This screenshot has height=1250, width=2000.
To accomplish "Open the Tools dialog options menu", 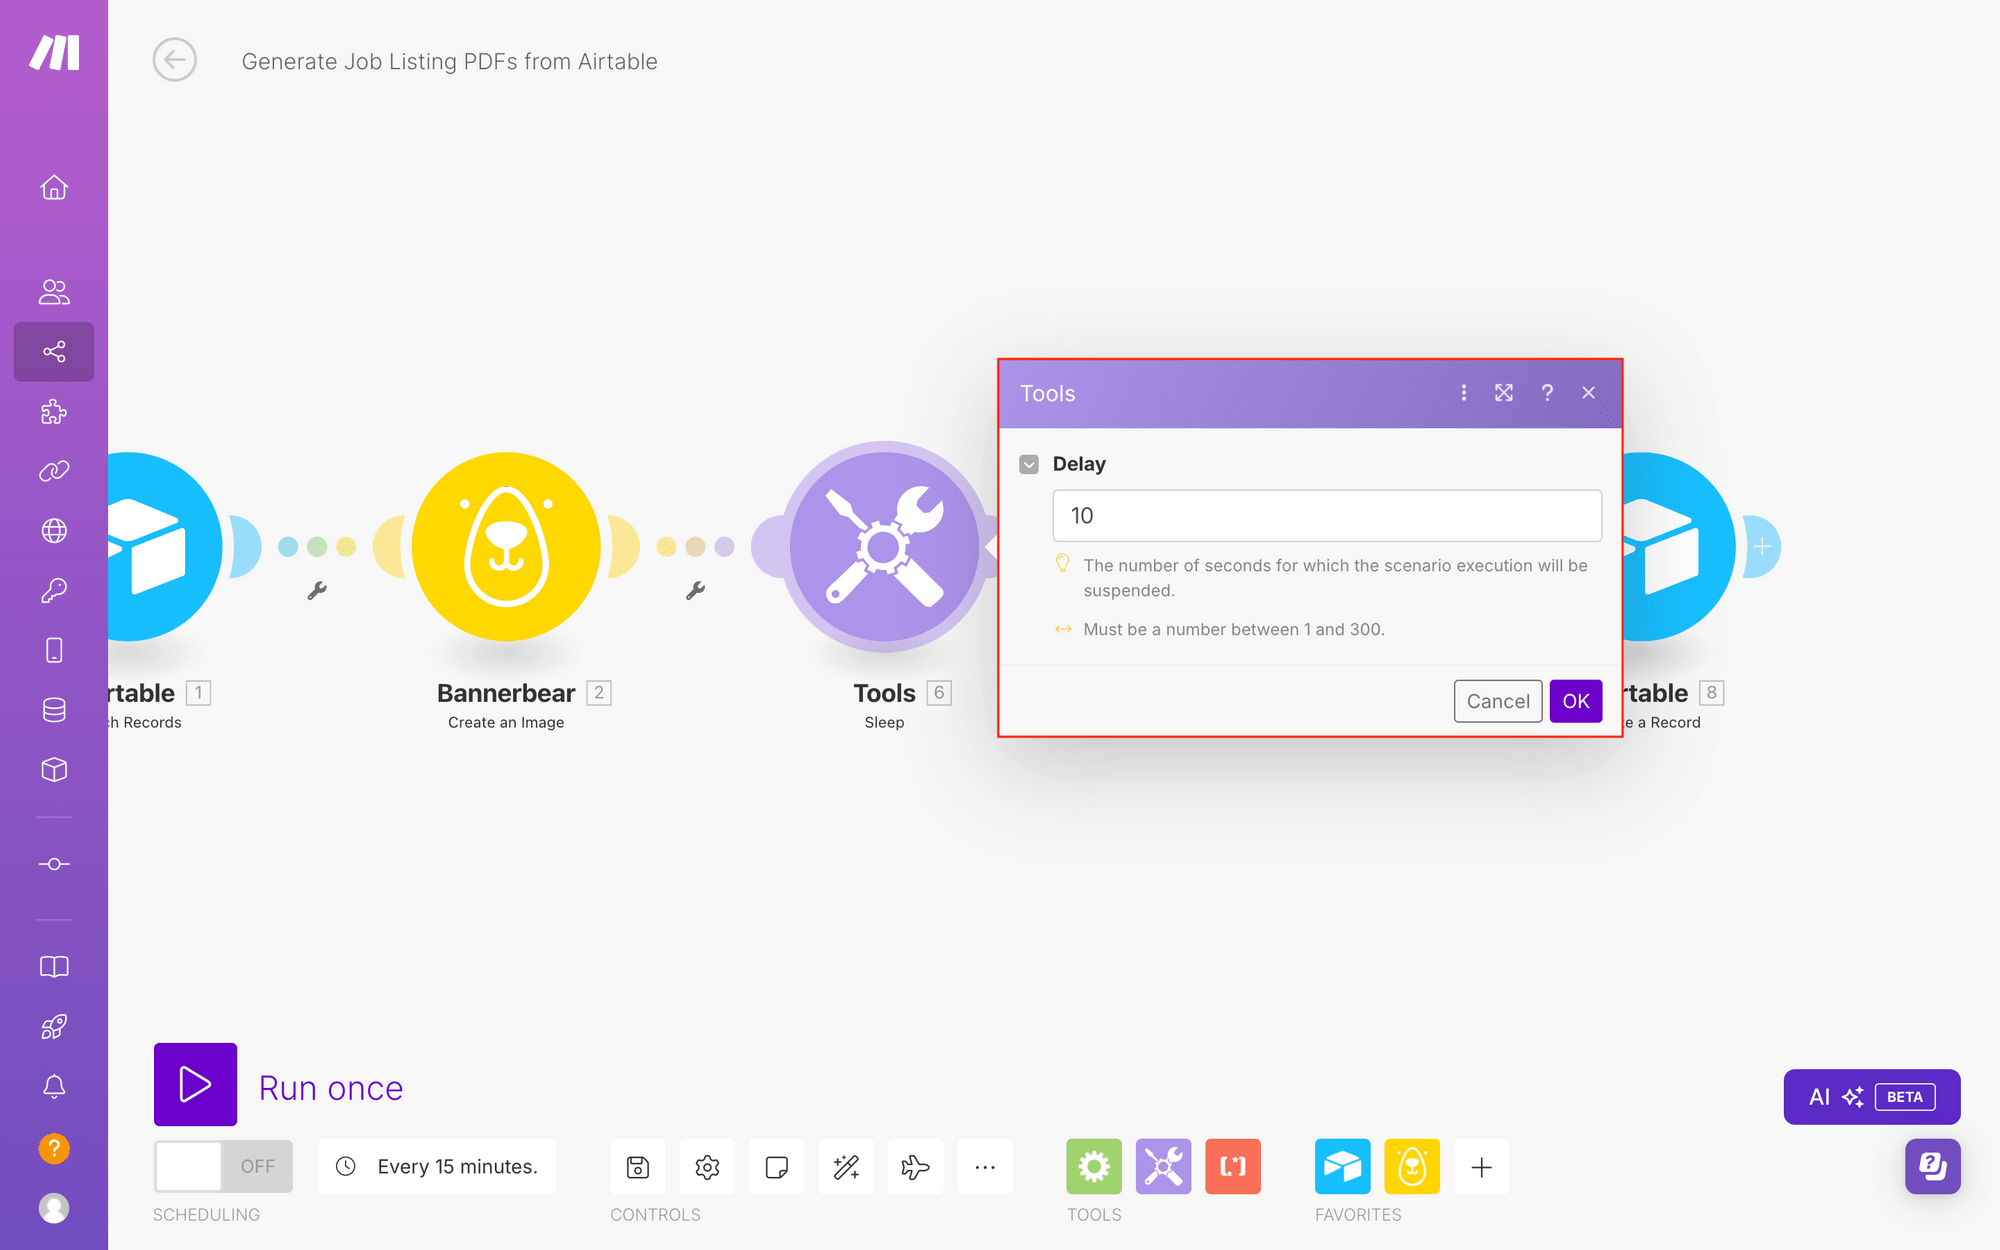I will (1464, 393).
